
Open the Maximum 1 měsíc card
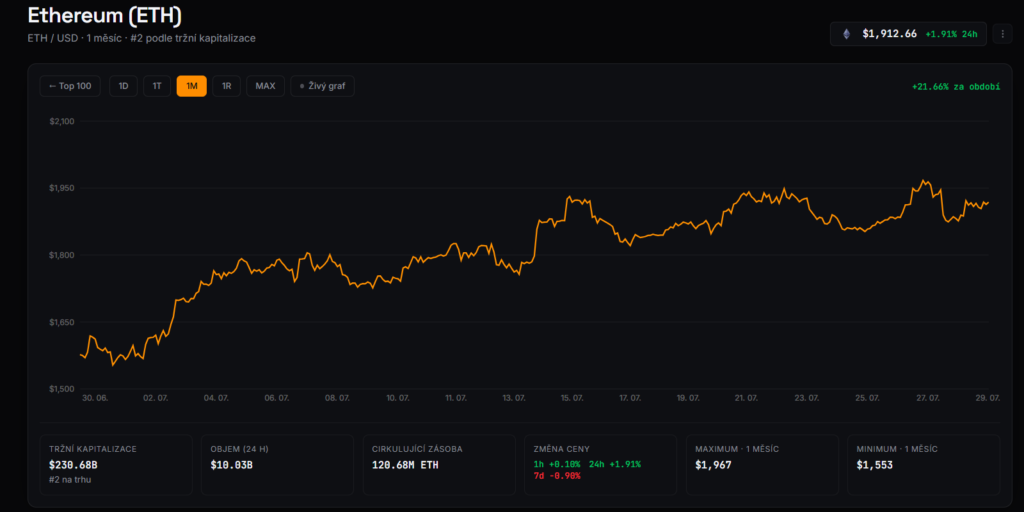pos(762,464)
